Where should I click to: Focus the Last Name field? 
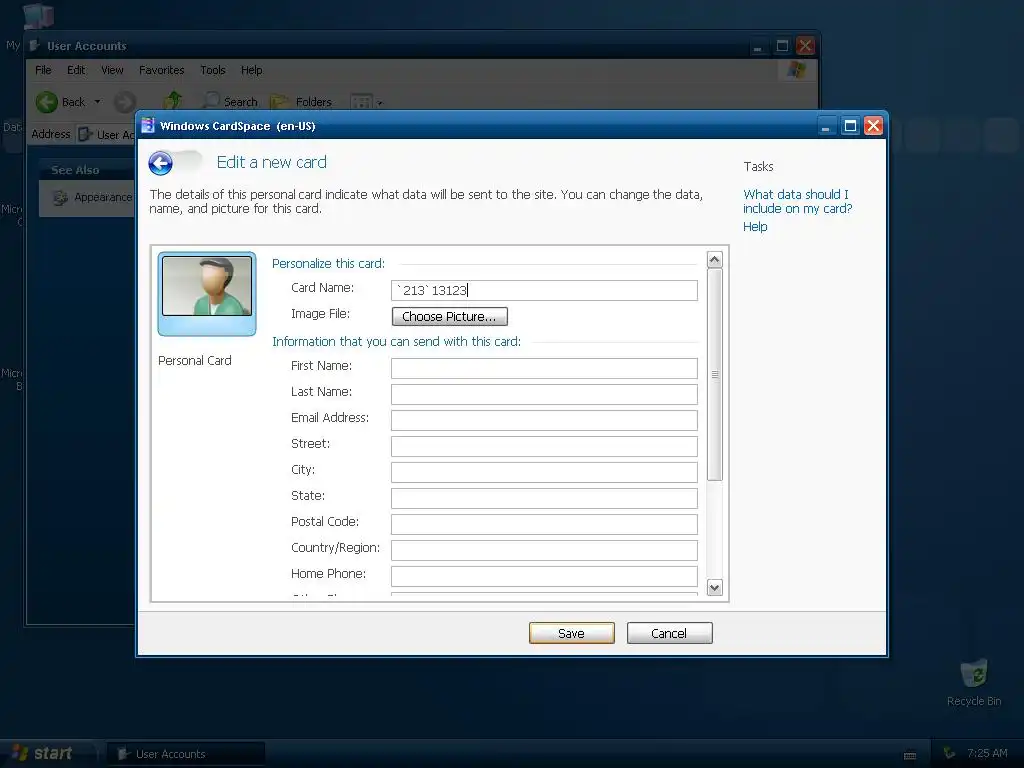click(x=544, y=394)
